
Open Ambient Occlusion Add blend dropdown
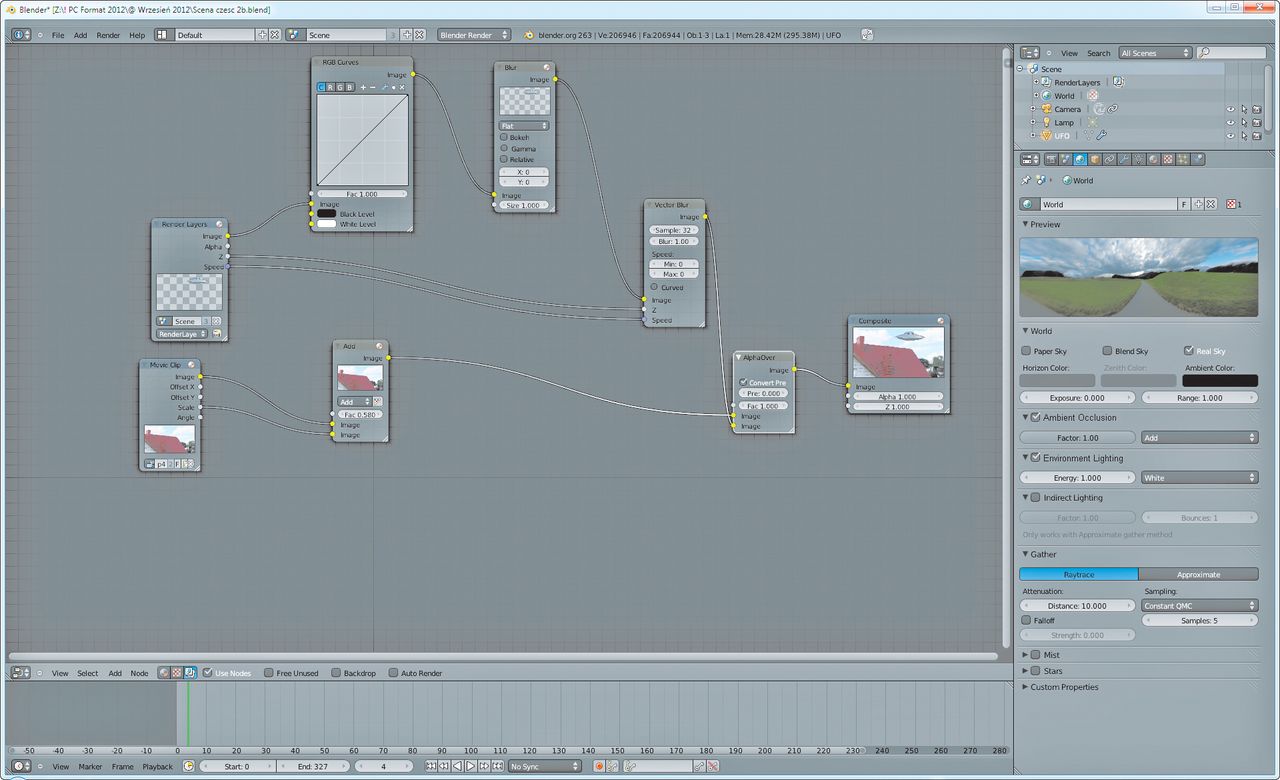(x=1200, y=437)
